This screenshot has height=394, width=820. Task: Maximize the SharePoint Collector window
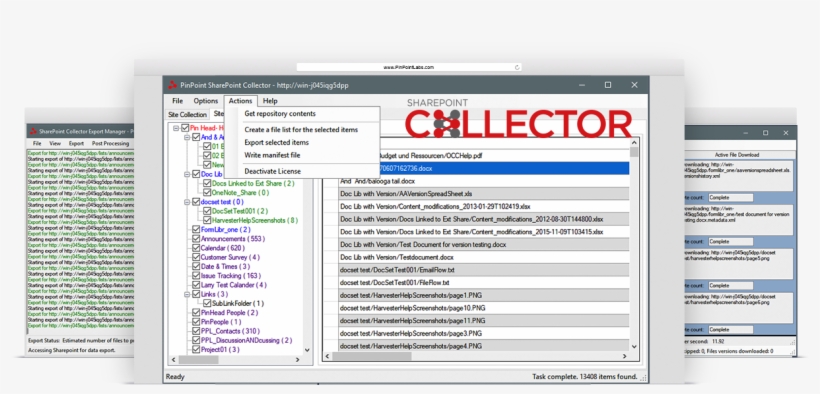(608, 85)
